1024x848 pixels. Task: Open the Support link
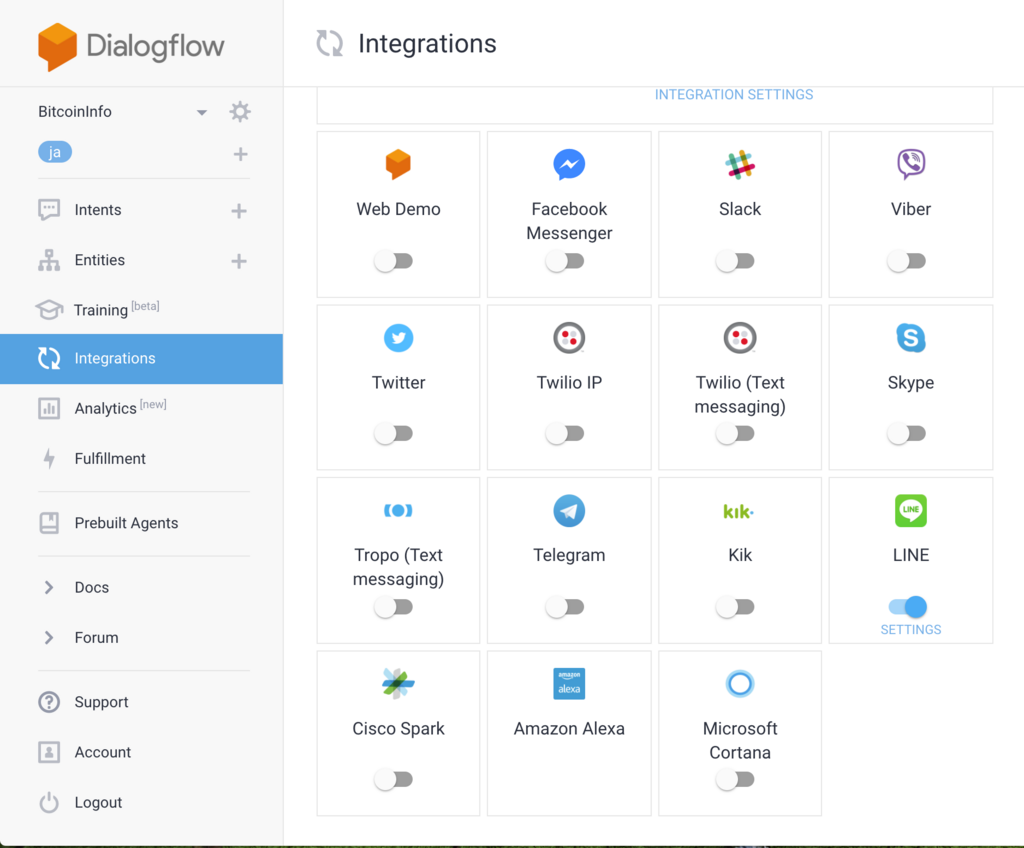coord(101,702)
